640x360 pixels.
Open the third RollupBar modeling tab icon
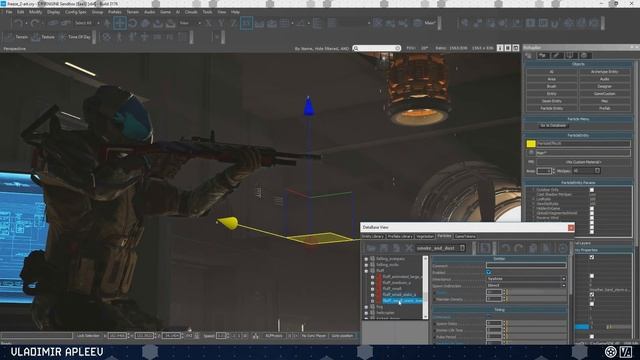(x=556, y=56)
